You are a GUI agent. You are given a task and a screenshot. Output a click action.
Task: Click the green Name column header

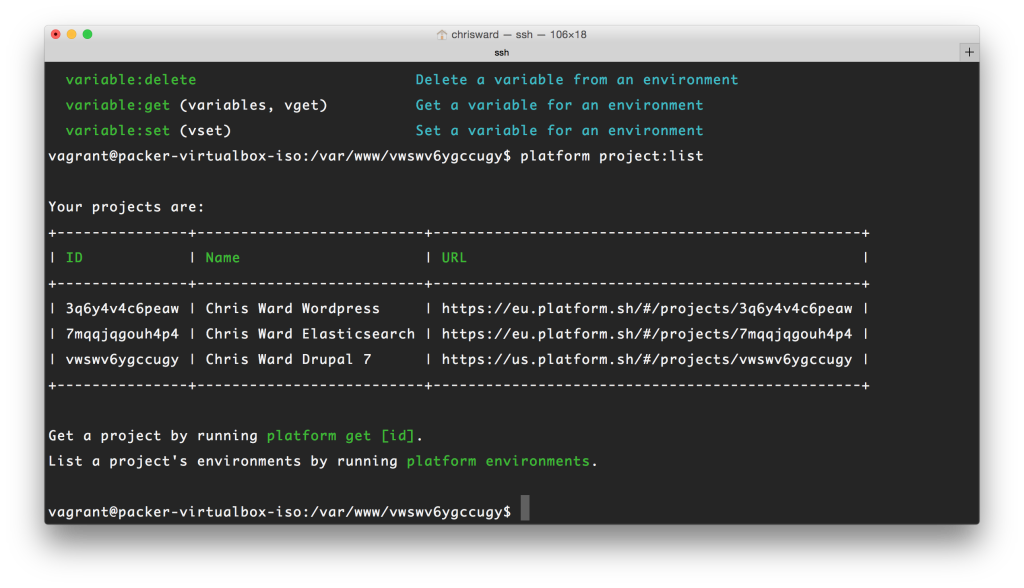click(x=223, y=258)
